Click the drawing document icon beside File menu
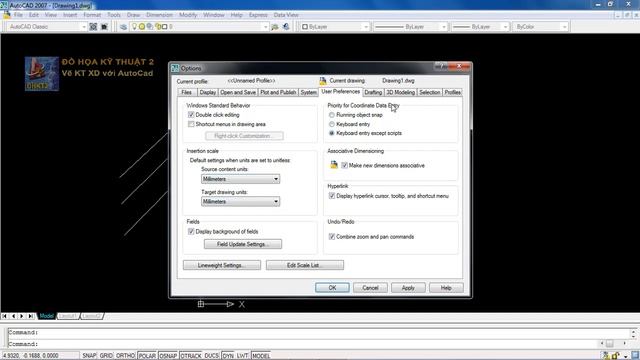Image resolution: width=640 pixels, height=360 pixels. (7, 15)
